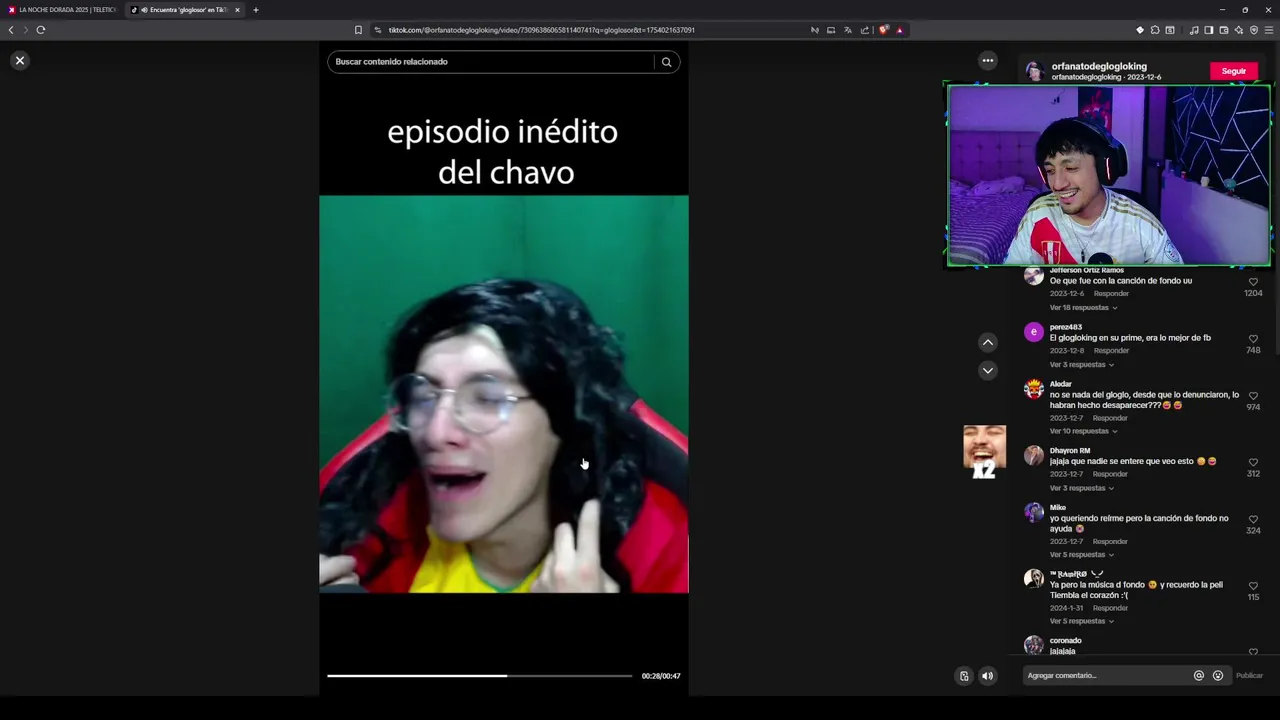
Task: Like perez483's comment heart
Action: click(x=1253, y=339)
